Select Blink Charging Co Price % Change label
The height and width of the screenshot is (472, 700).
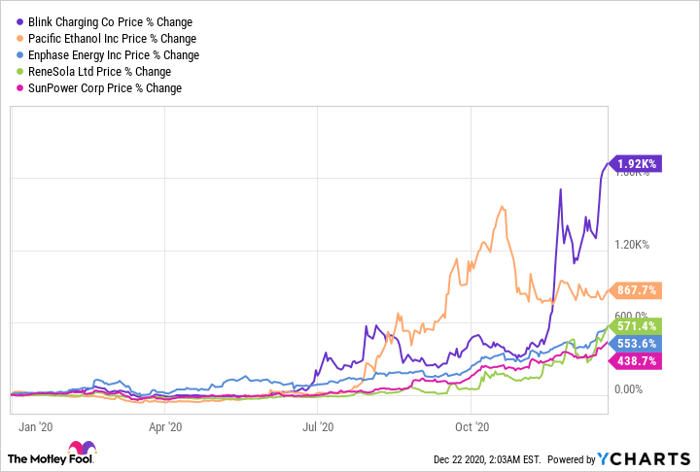(x=112, y=21)
